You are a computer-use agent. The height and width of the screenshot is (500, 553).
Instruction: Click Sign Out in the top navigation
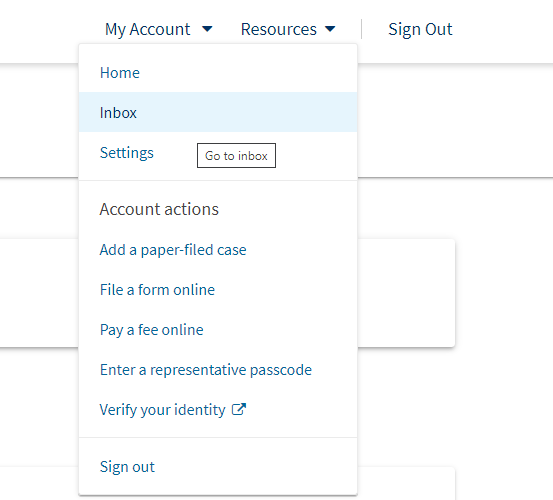tap(420, 29)
